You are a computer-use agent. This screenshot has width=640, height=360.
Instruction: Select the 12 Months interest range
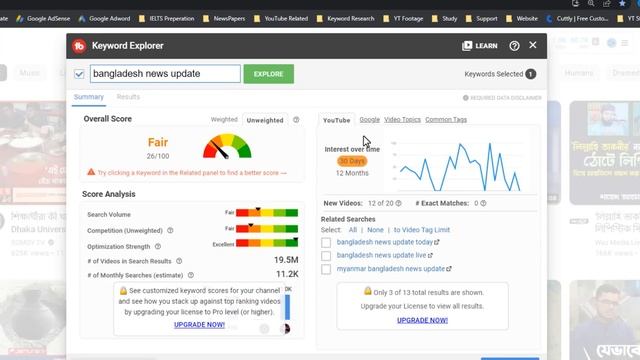(x=352, y=173)
